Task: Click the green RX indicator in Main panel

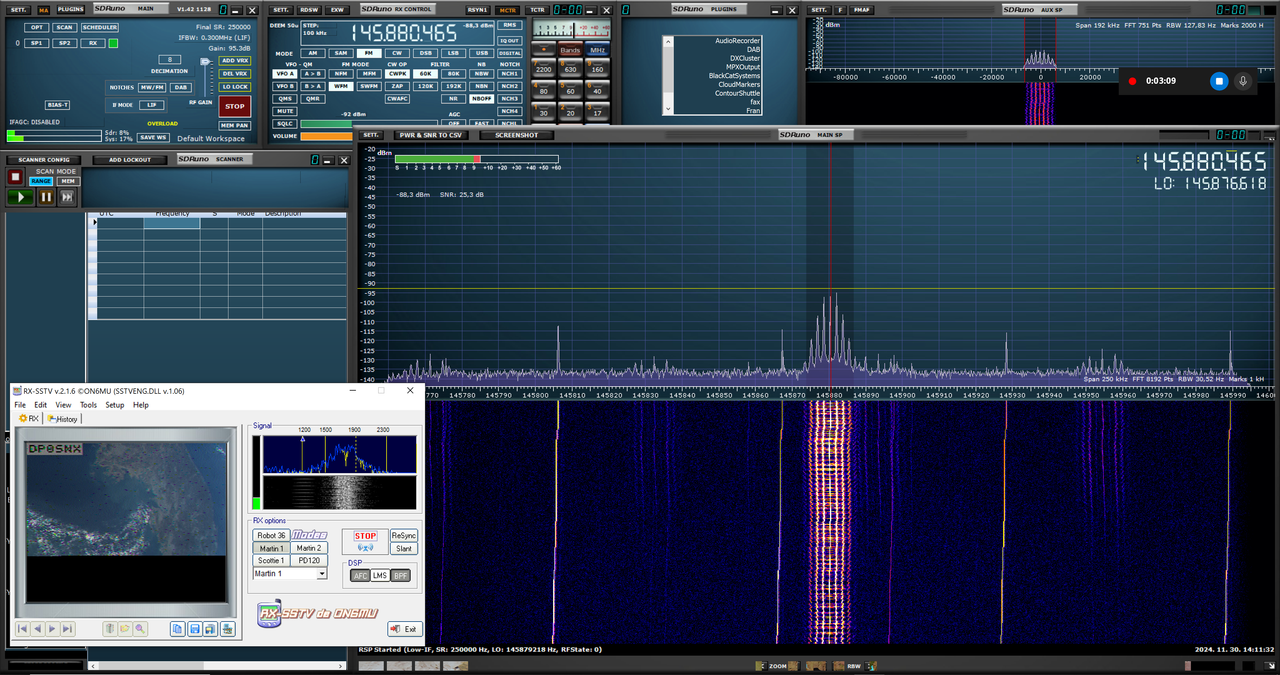Action: point(113,43)
